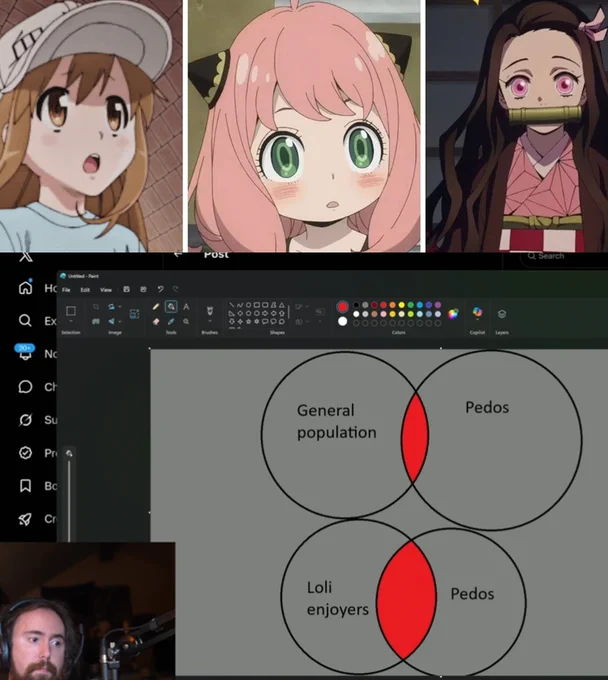This screenshot has height=680, width=608.
Task: Open the View menu in Paint
Action: (106, 290)
